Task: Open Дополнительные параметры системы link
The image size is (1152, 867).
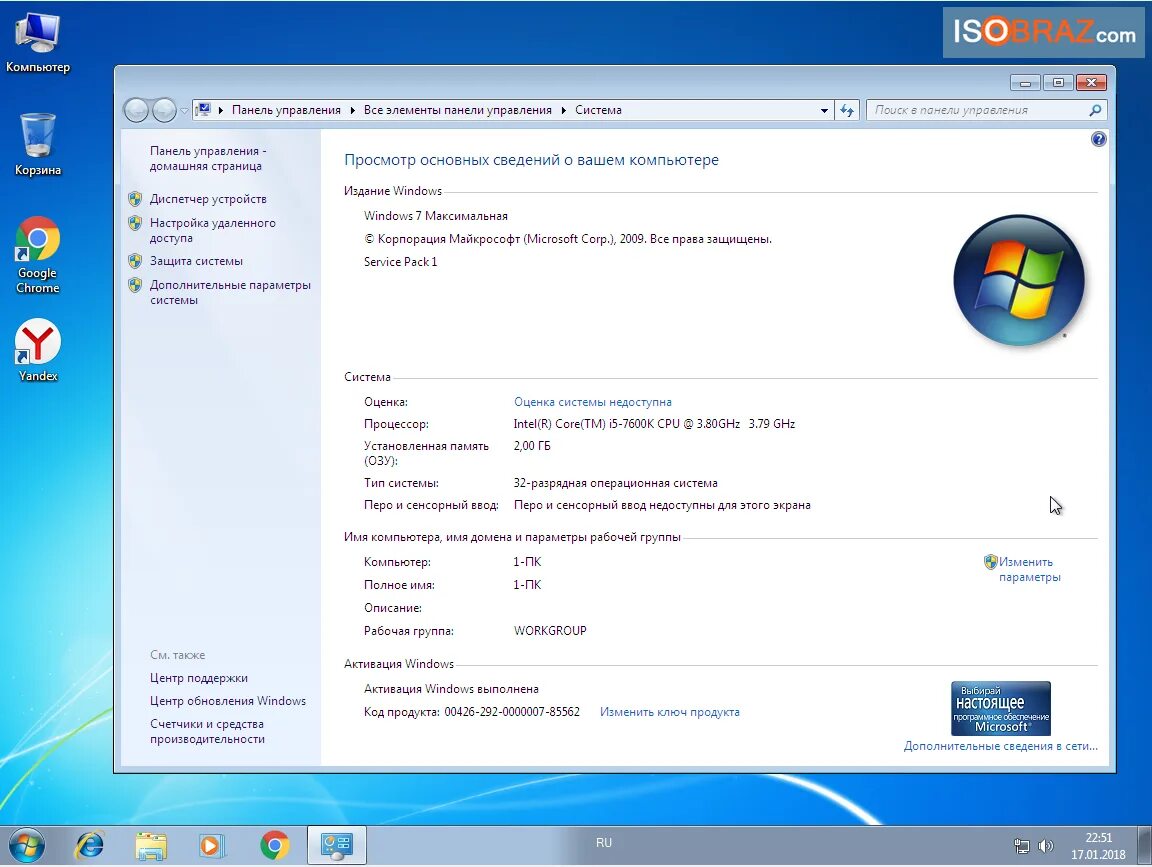Action: click(x=230, y=292)
